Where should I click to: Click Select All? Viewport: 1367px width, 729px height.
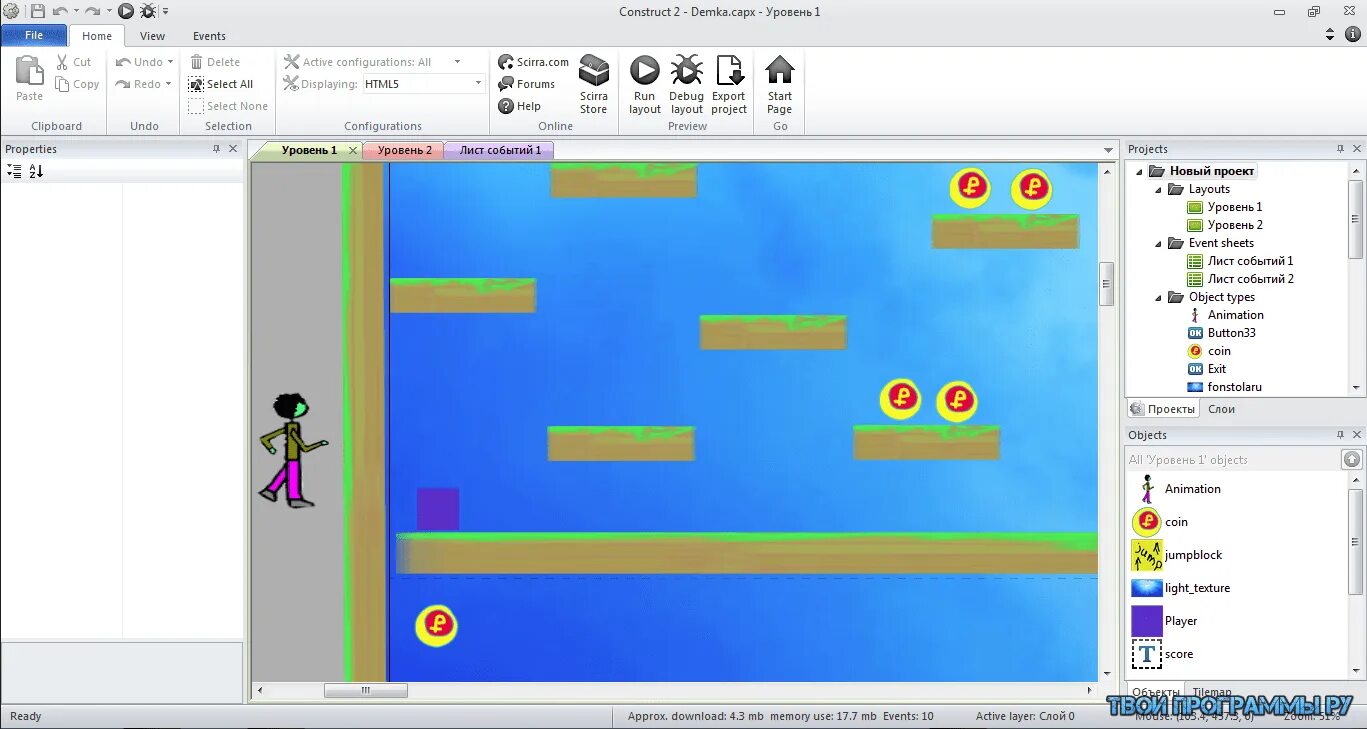click(221, 84)
